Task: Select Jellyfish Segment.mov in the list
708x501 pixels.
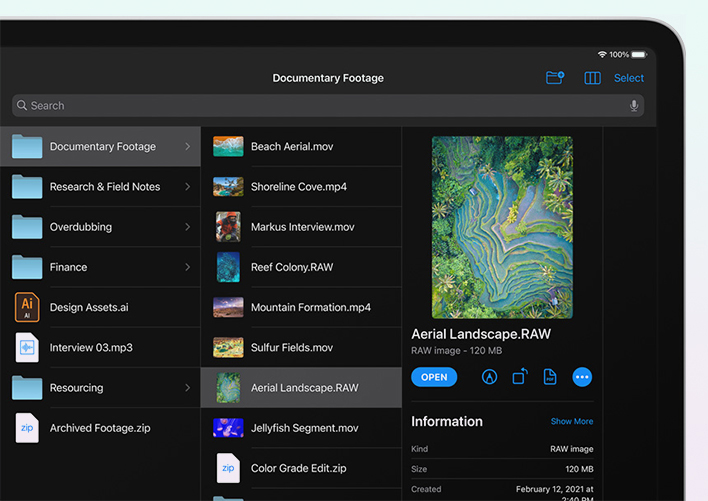Action: click(304, 428)
